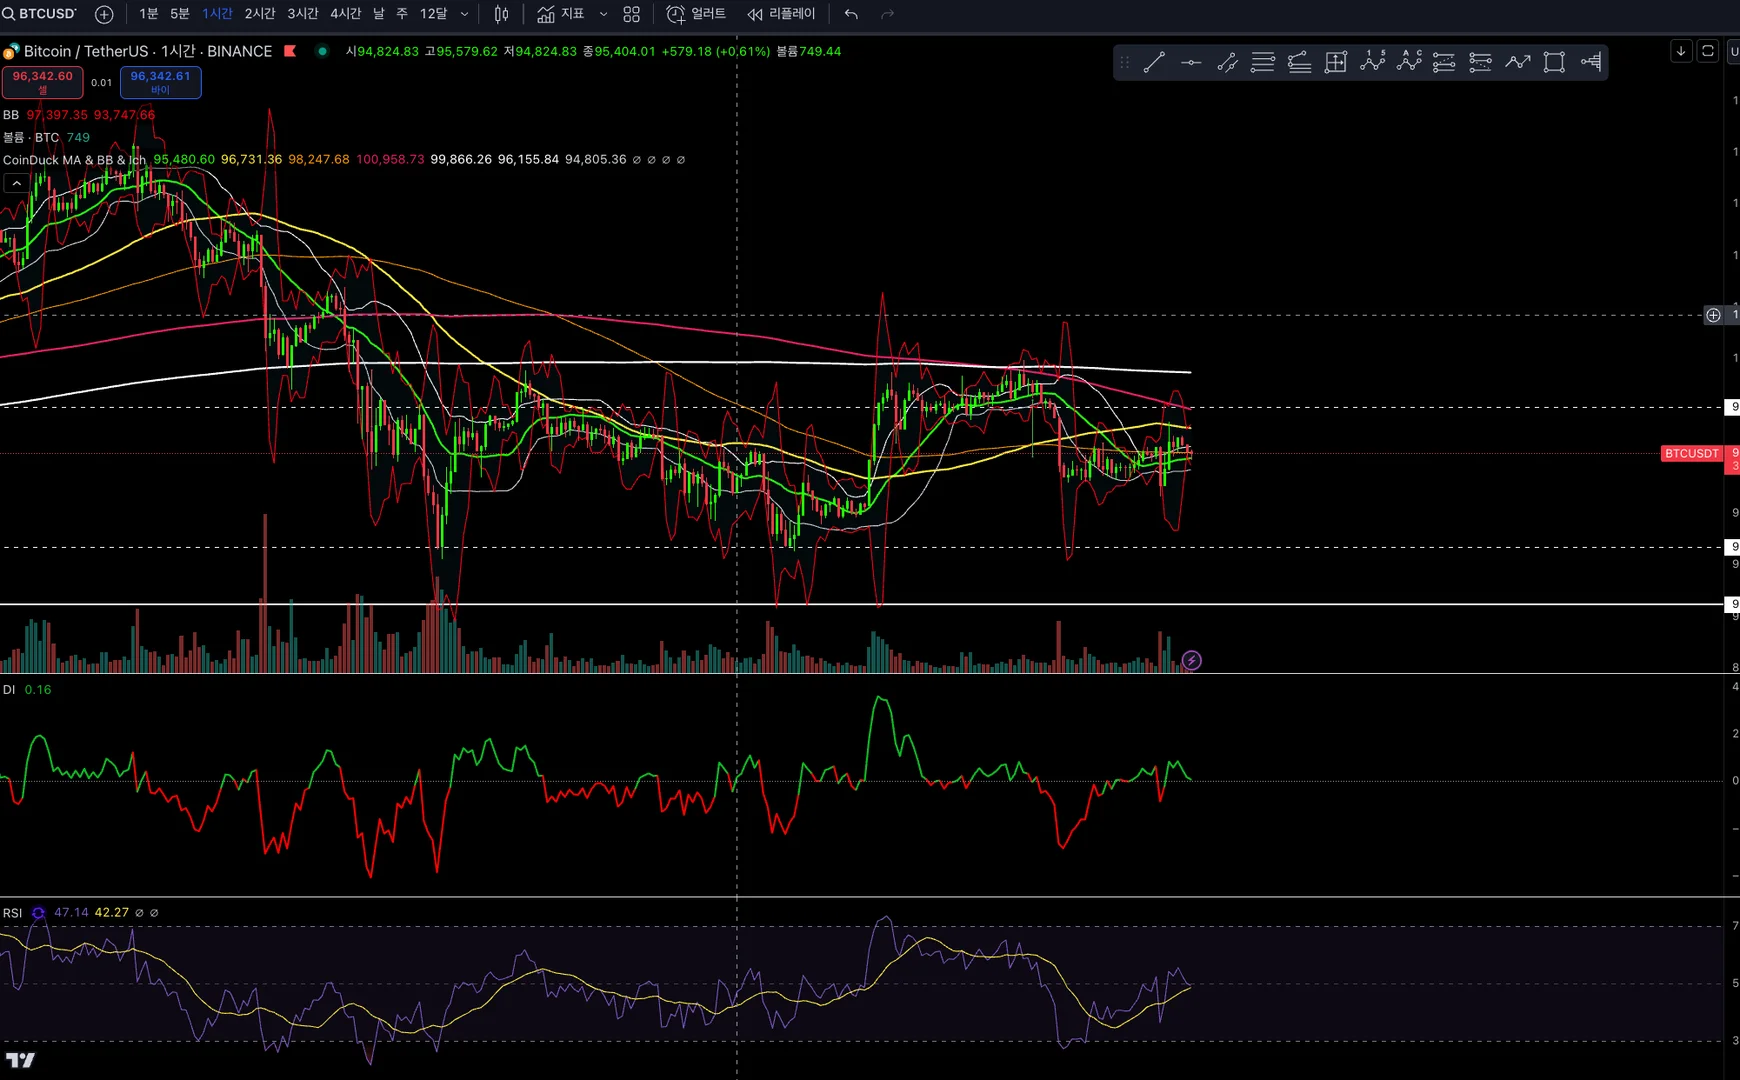Switch to the 4시간 timeframe
The image size is (1740, 1080).
tap(345, 14)
